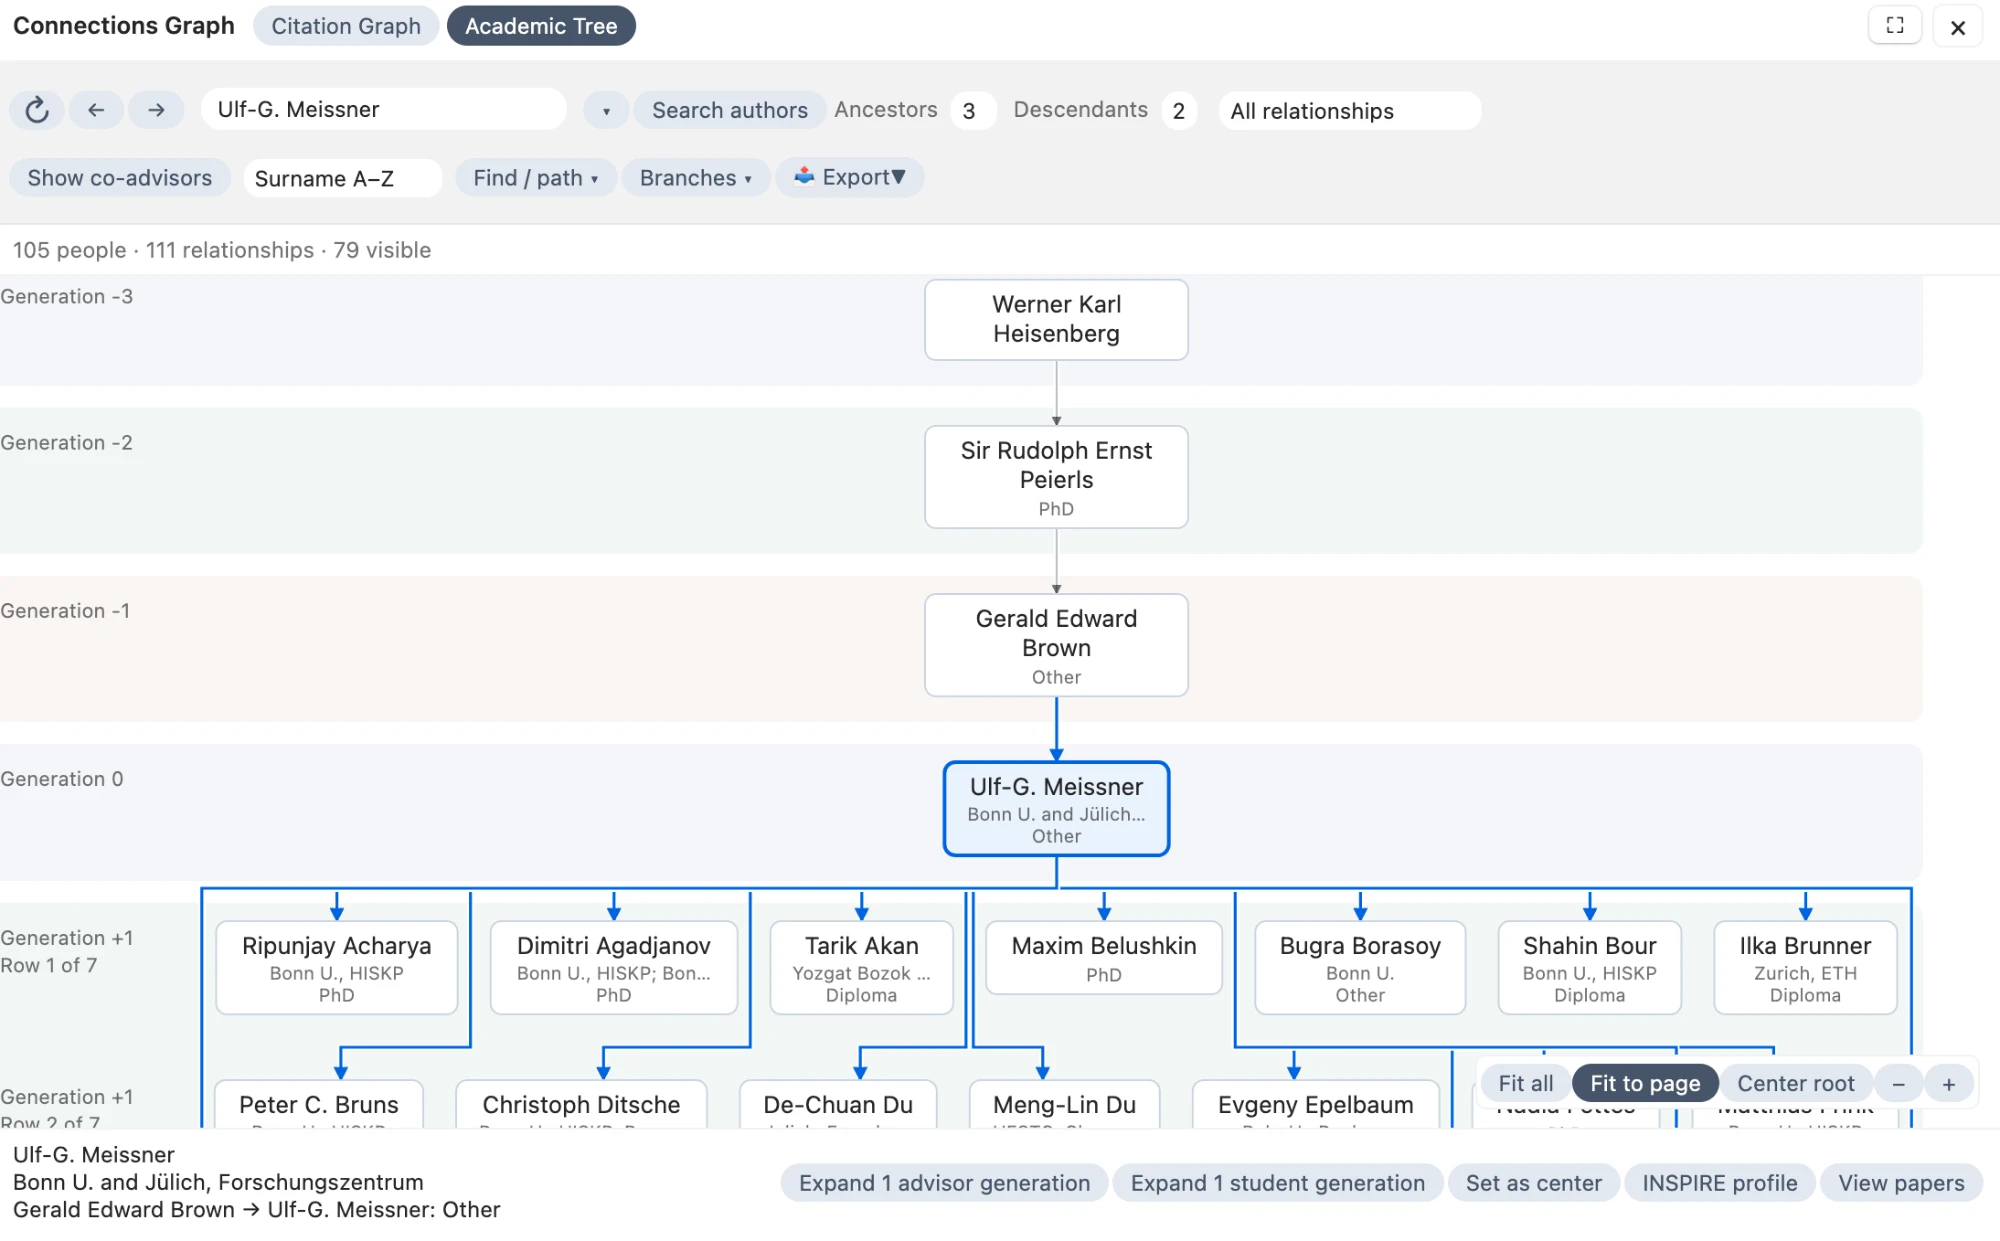Select the Dimitri Agadjanov node
Screen dimensions: 2000x1241
click(614, 967)
